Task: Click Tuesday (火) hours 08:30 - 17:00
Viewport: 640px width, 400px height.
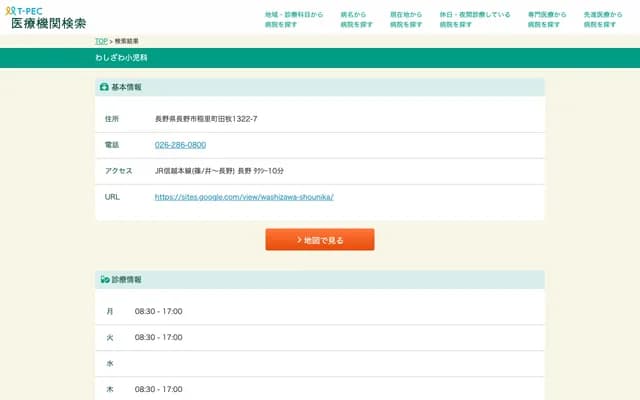Action: [x=159, y=338]
